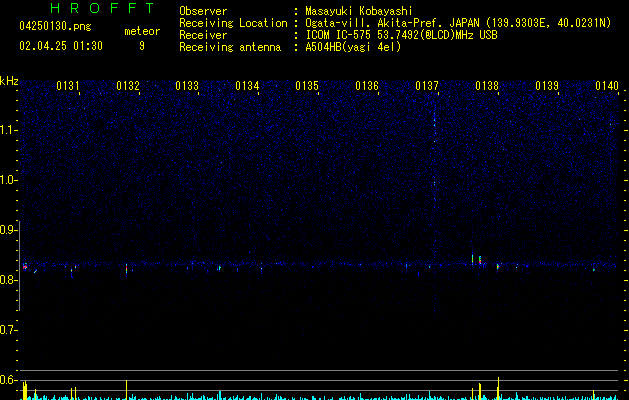629x400 pixels.
Task: Click the yellow power spike below 0132
Action: coord(126,390)
